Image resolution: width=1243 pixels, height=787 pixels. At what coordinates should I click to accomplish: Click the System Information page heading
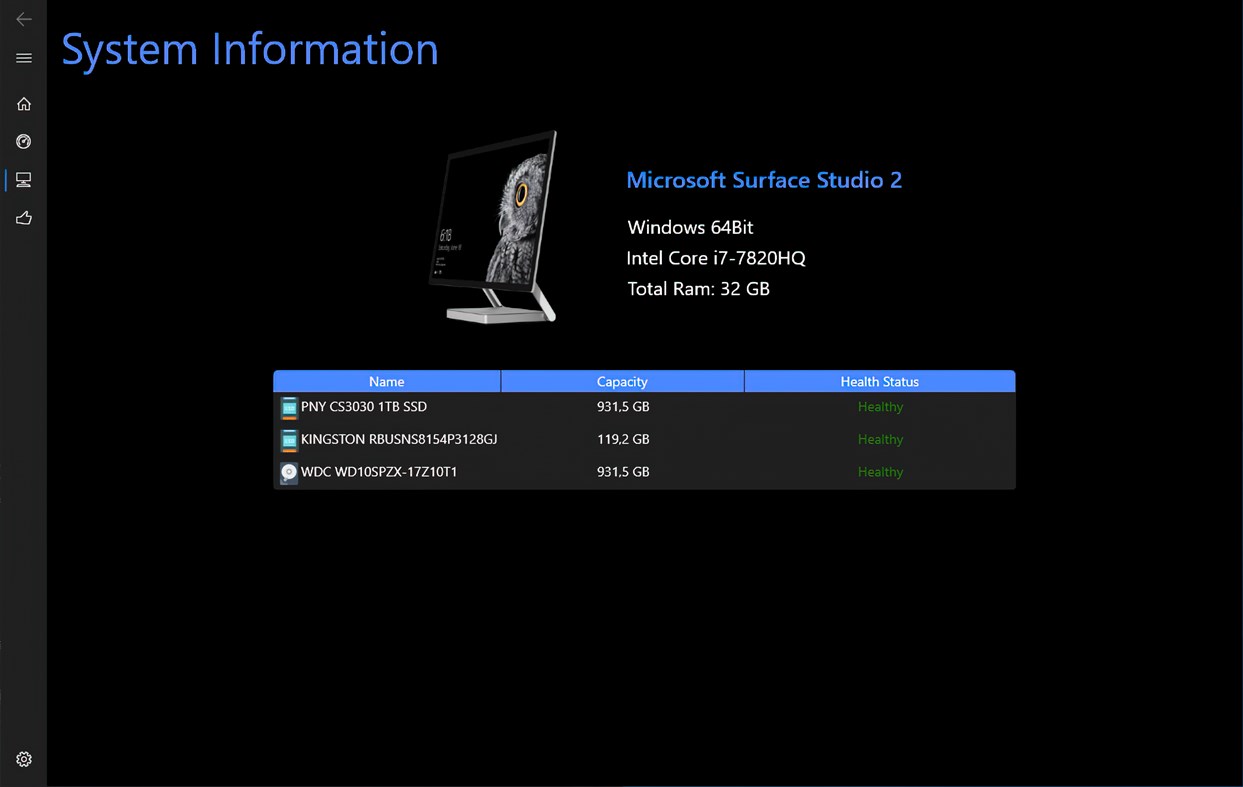(x=250, y=50)
